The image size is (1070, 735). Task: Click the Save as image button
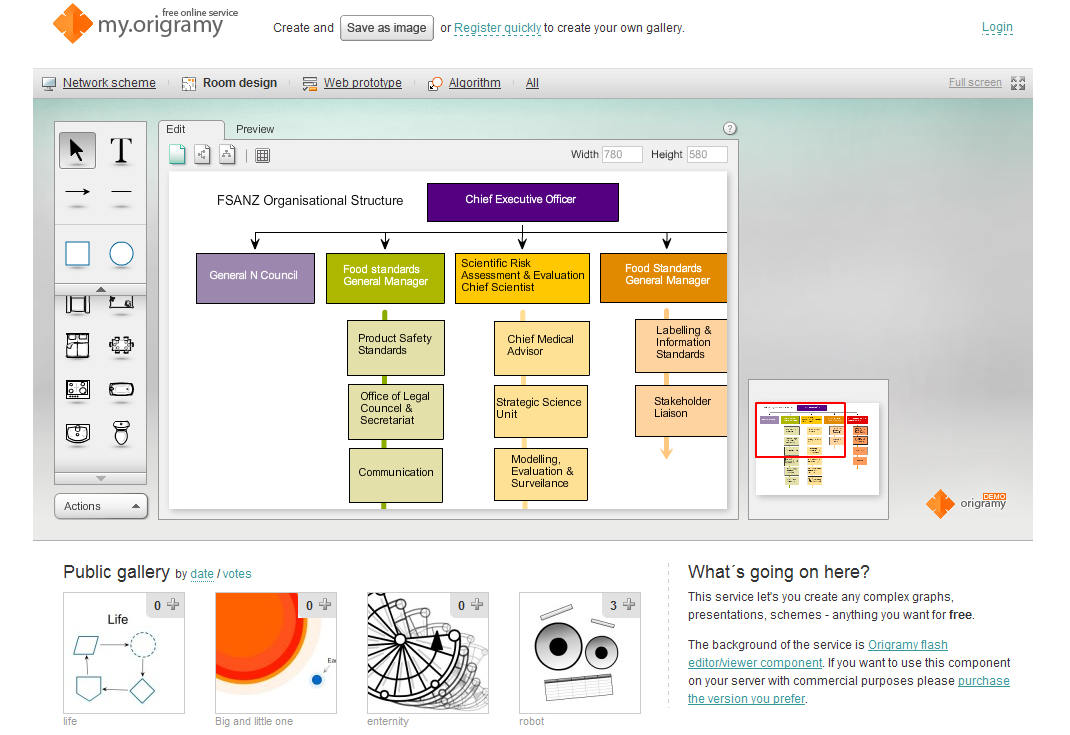pos(387,28)
